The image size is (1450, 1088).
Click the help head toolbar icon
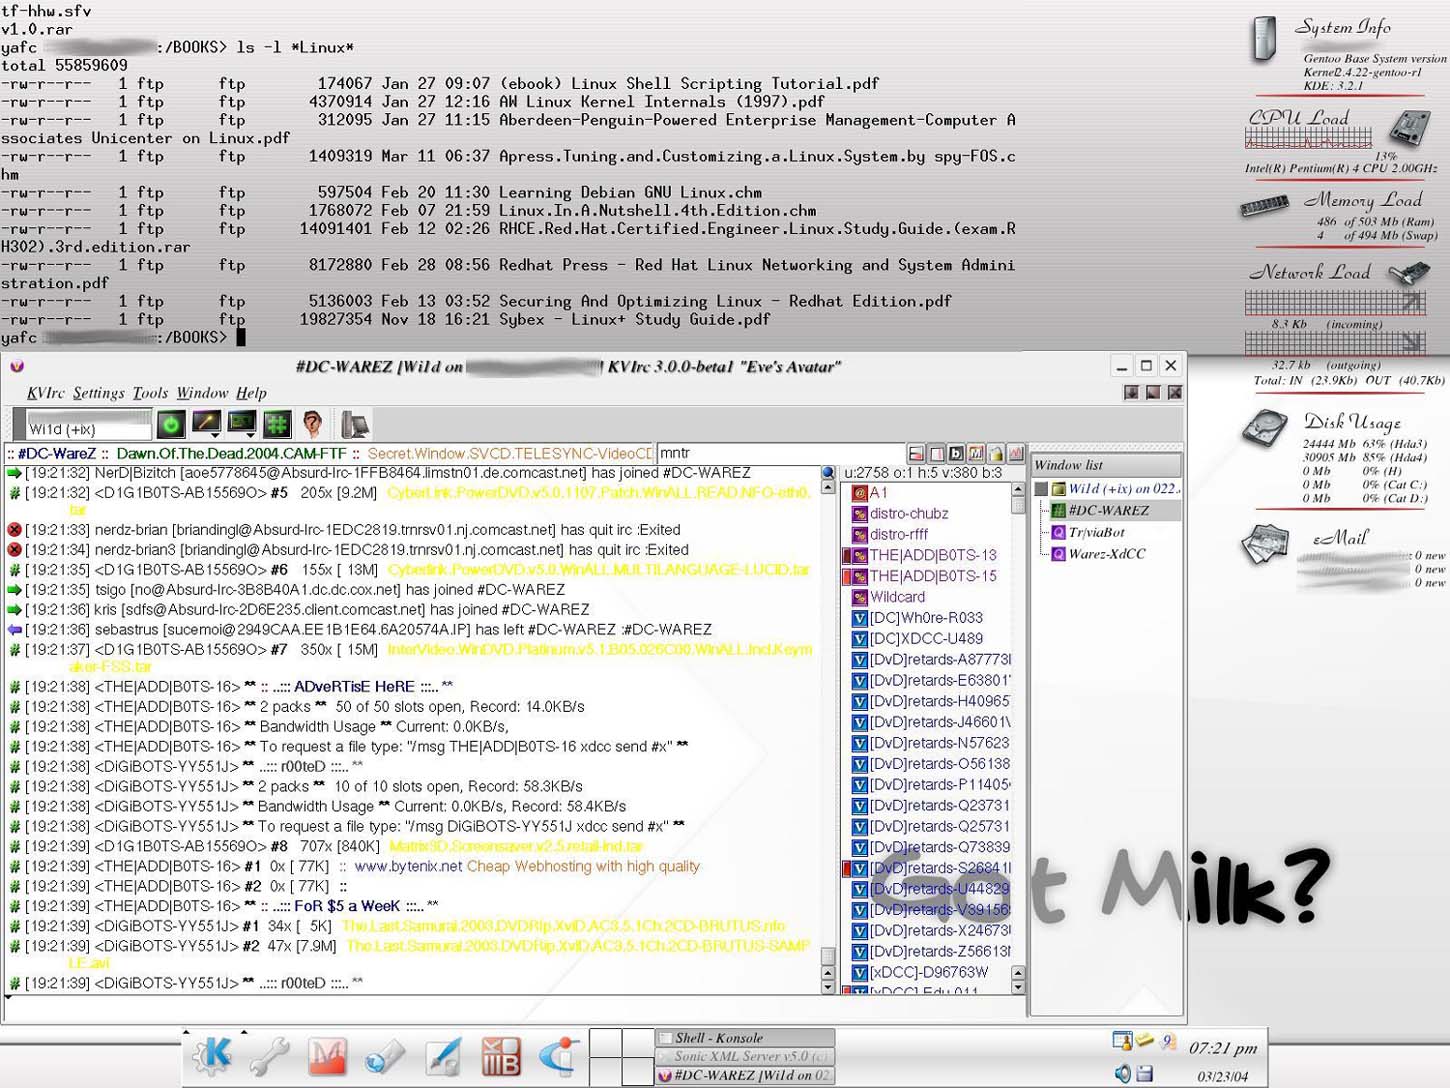click(313, 424)
